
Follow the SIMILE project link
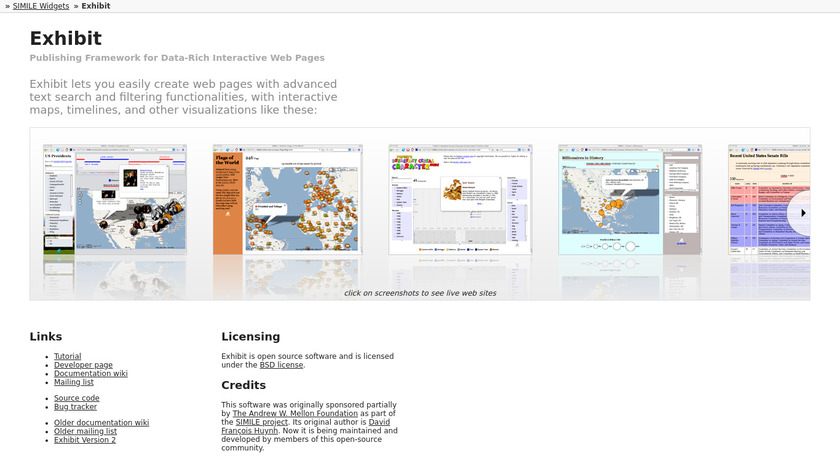261,422
